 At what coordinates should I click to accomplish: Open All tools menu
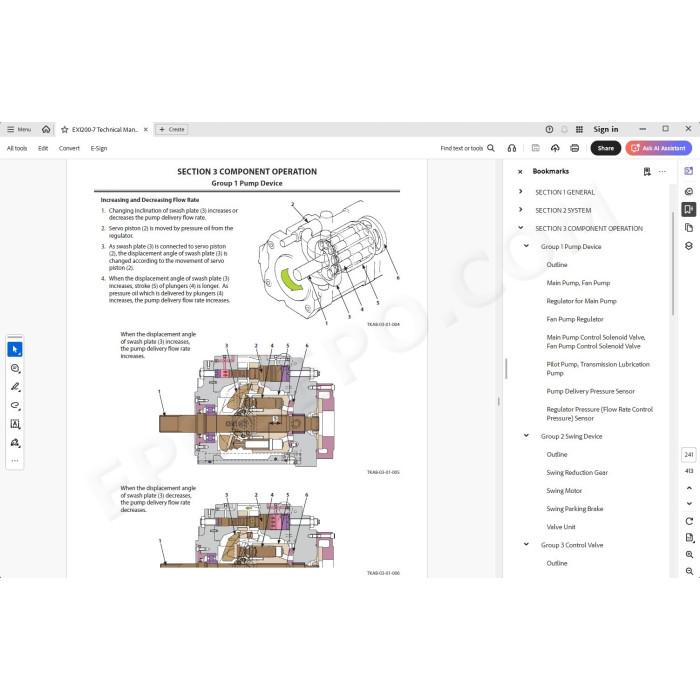point(17,148)
